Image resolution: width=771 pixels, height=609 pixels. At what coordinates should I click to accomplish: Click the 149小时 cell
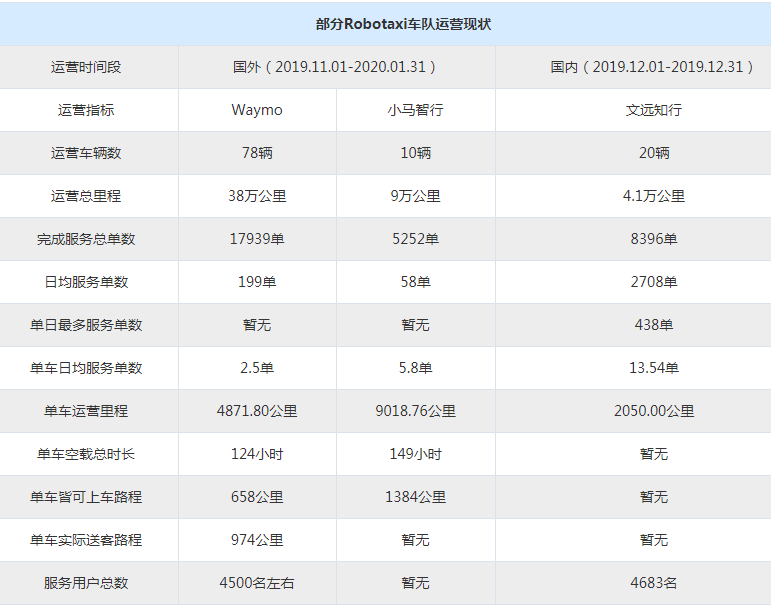point(415,454)
